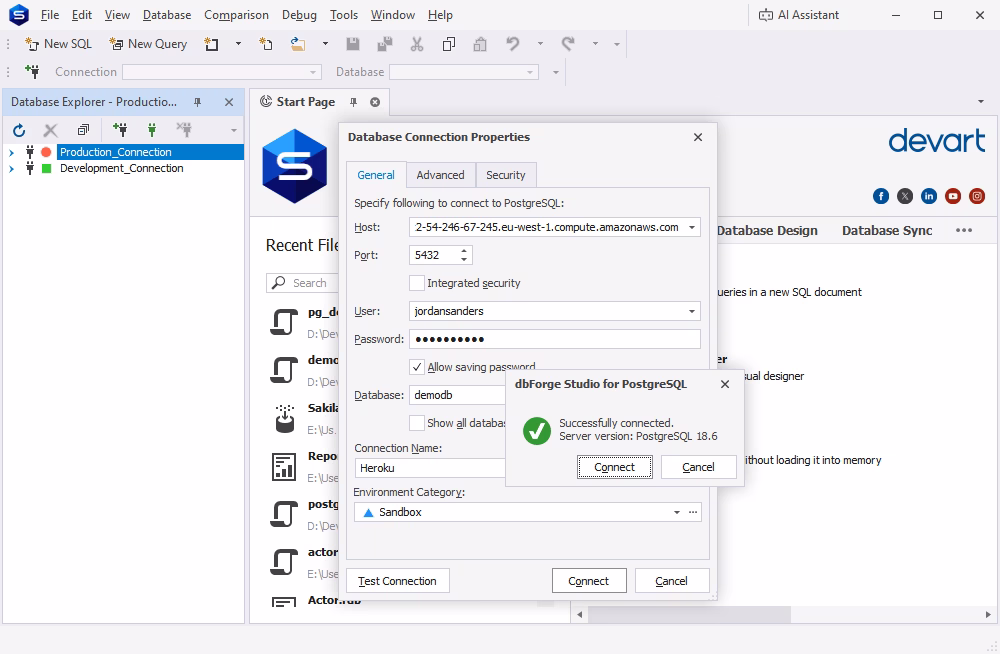The width and height of the screenshot is (1000, 654).
Task: Click Cancel in the success message dialog
Action: point(698,467)
